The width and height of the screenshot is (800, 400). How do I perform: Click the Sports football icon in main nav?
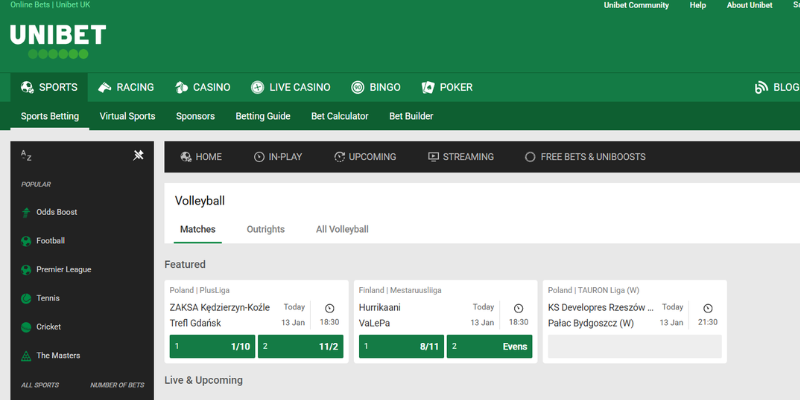click(x=27, y=87)
